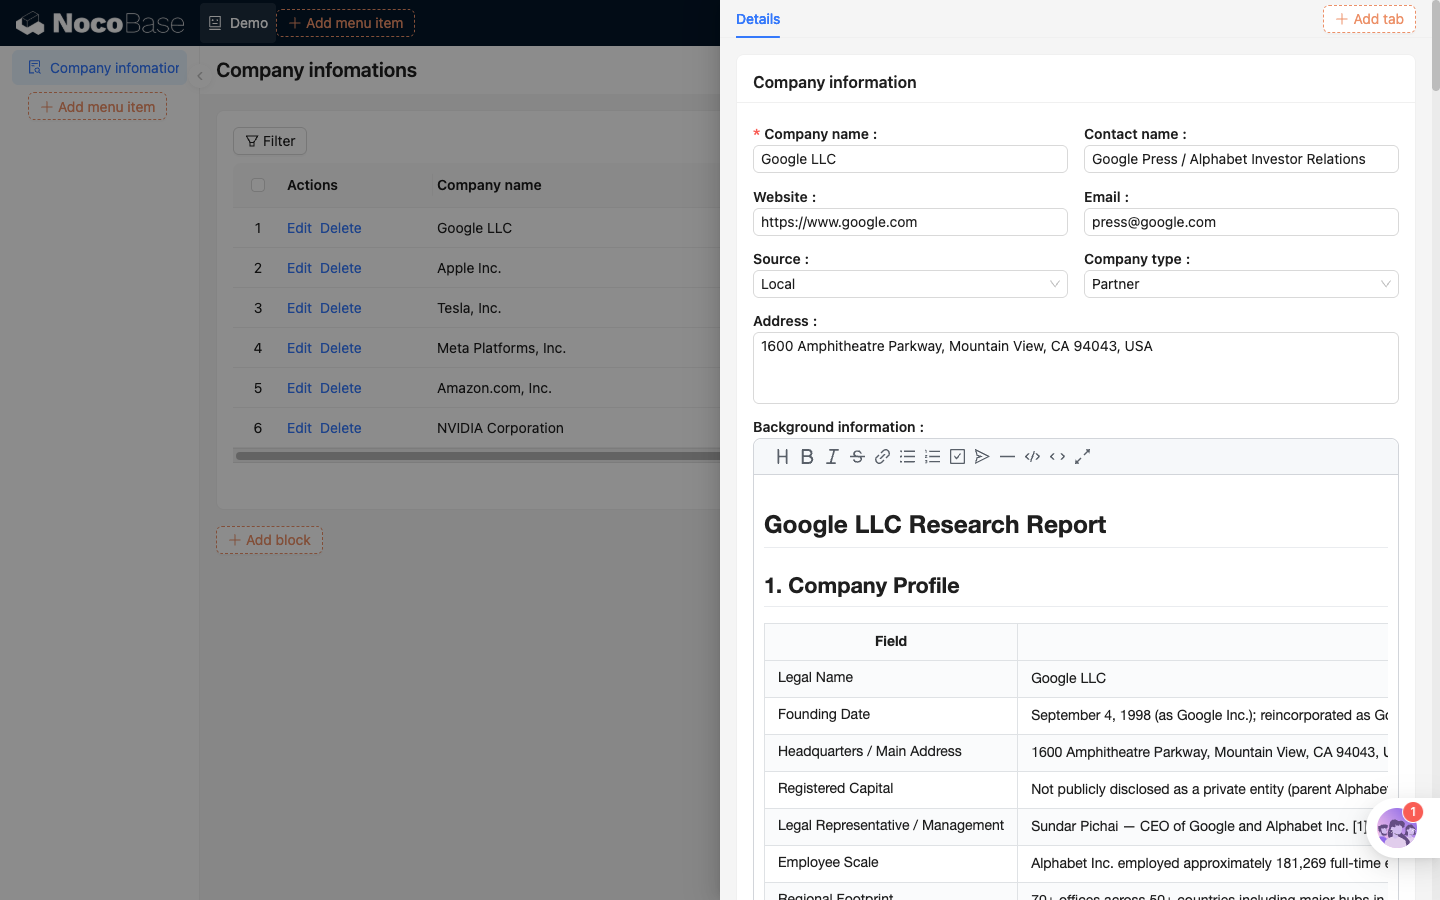Switch to the Details tab

point(758,19)
